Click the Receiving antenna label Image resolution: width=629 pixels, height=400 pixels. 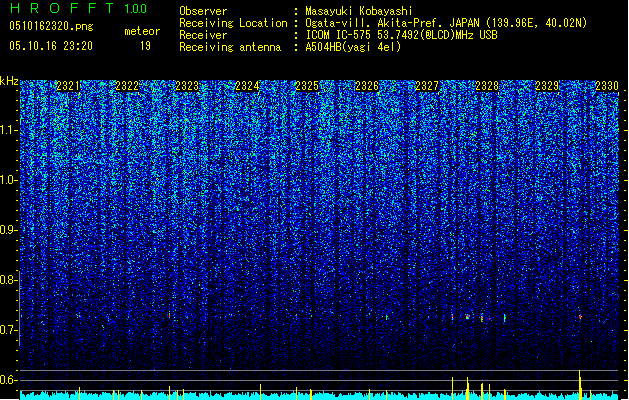[230, 47]
